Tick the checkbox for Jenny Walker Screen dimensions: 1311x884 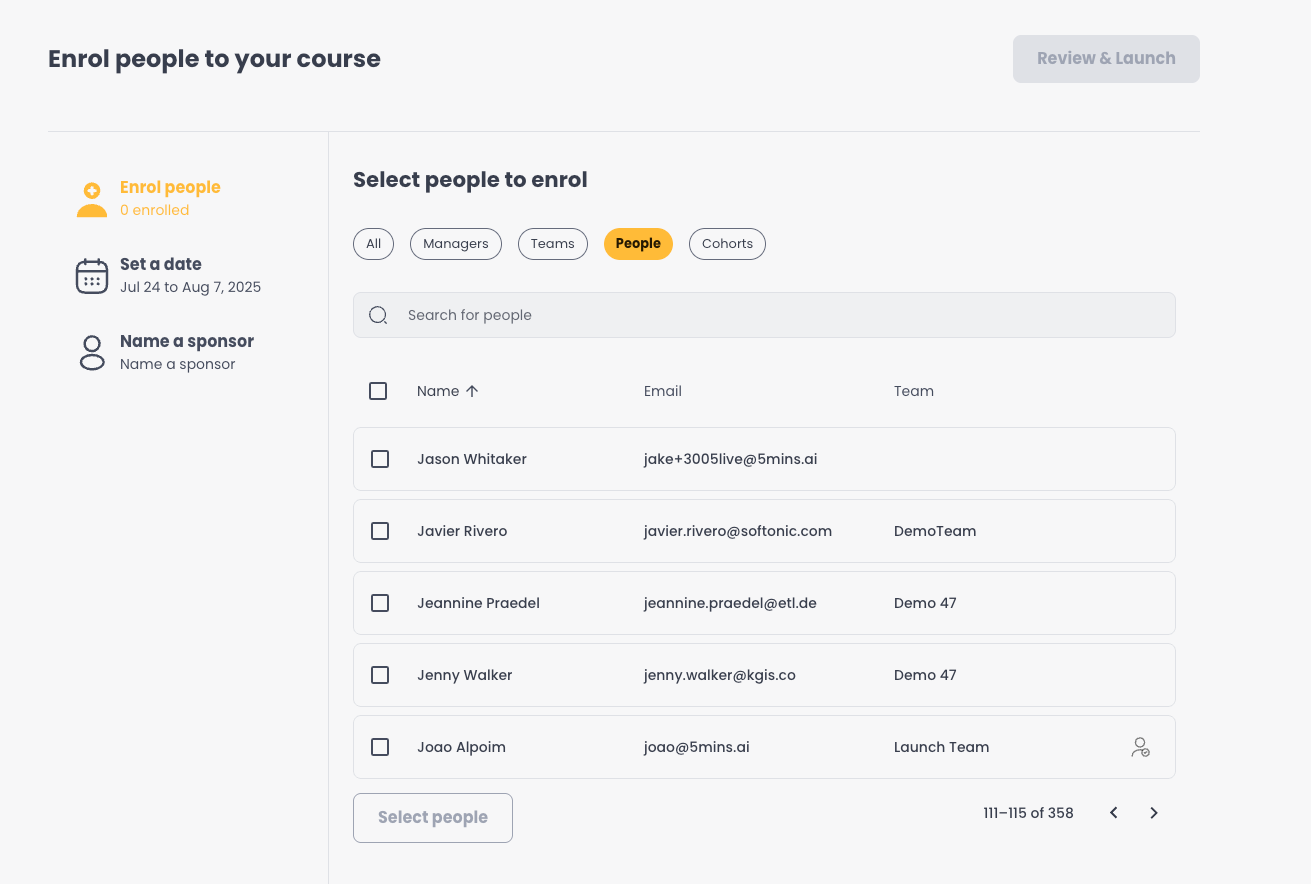(x=380, y=675)
